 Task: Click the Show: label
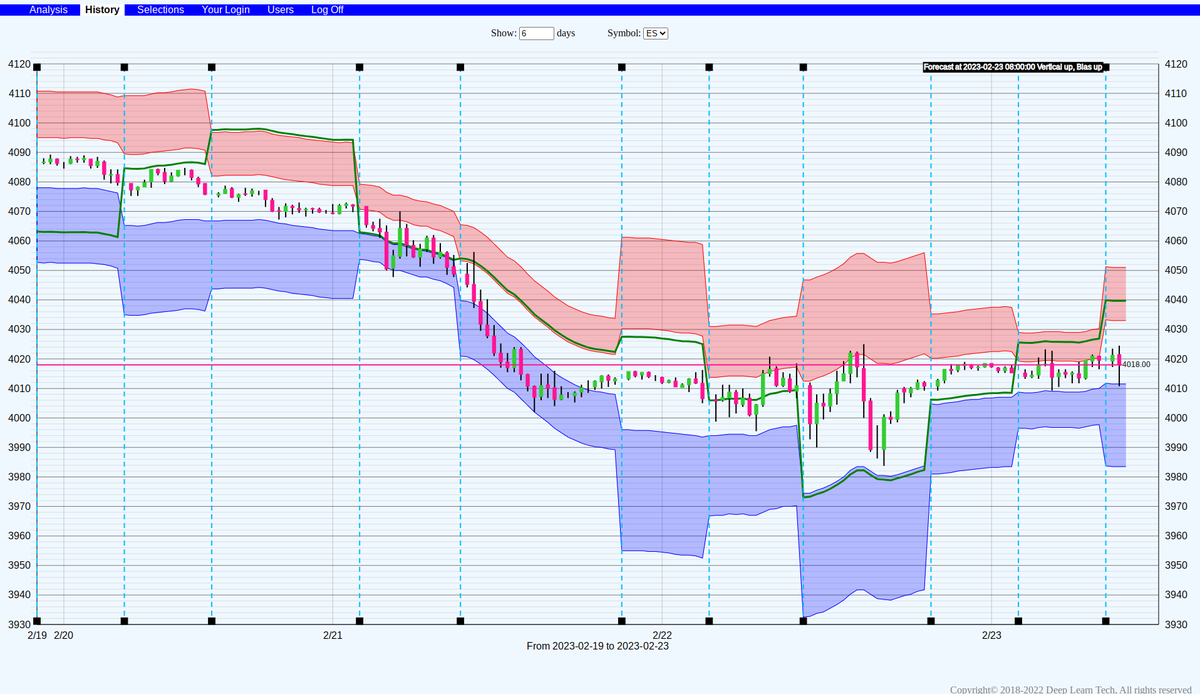click(x=503, y=33)
